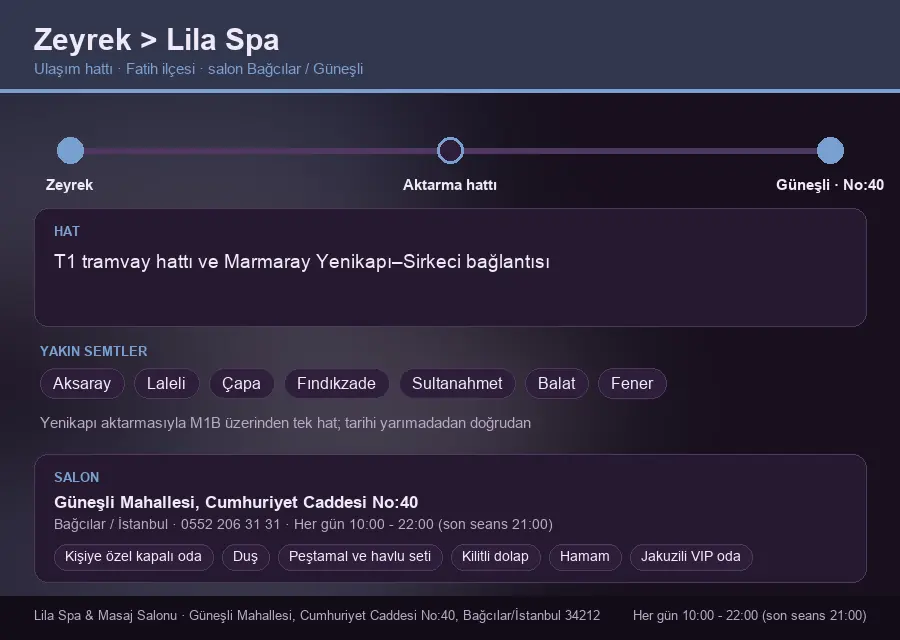
Task: Click the Kilitli dolap amenity tag
Action: pyautogui.click(x=495, y=557)
